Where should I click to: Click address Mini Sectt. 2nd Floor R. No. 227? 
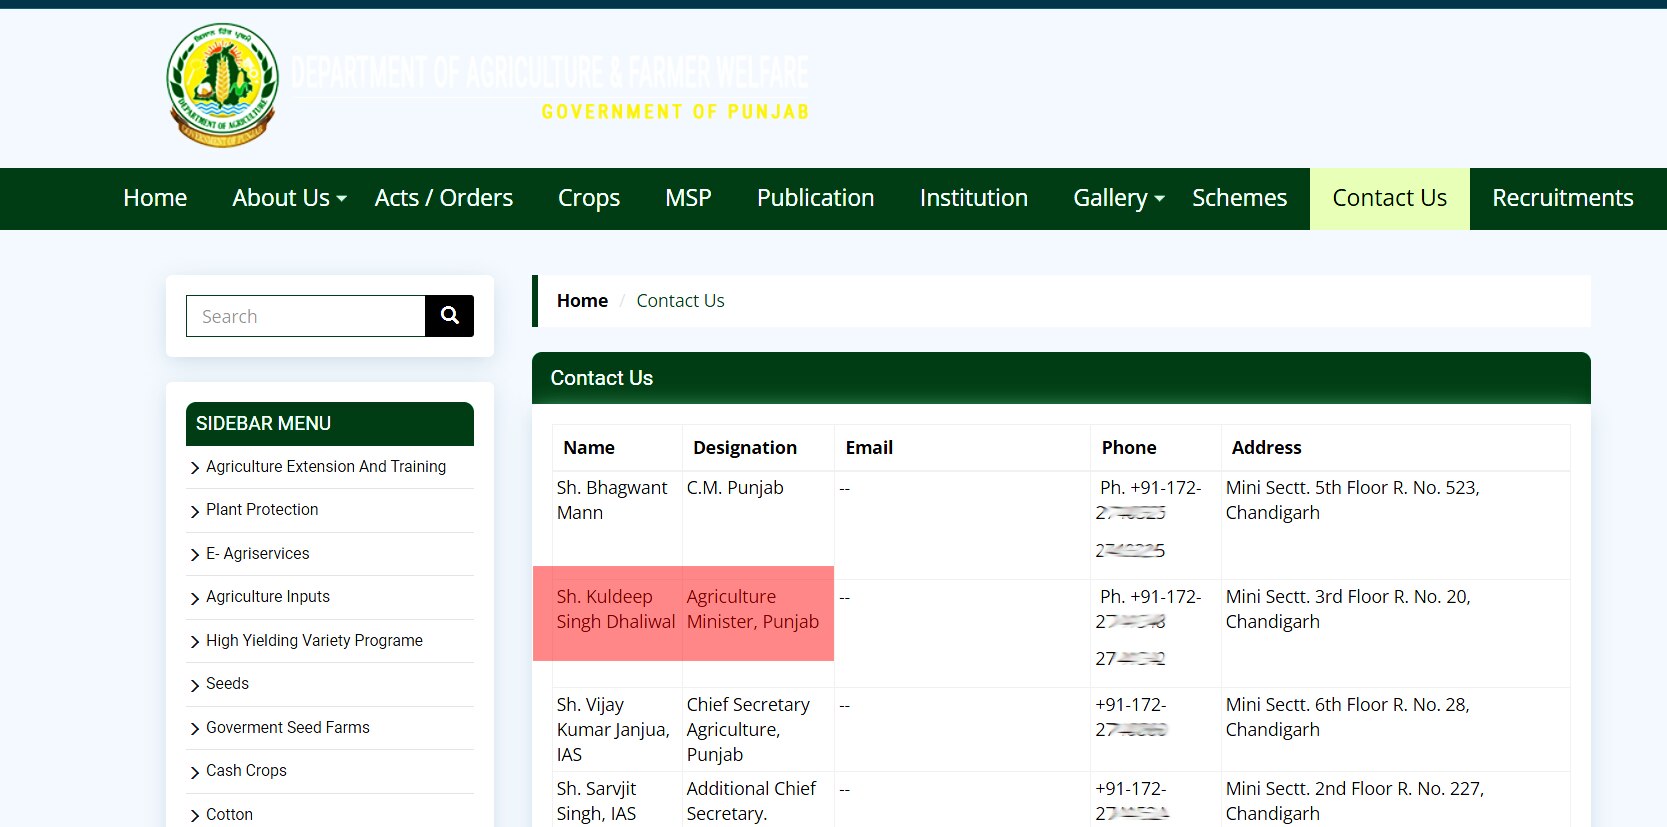(x=1395, y=800)
